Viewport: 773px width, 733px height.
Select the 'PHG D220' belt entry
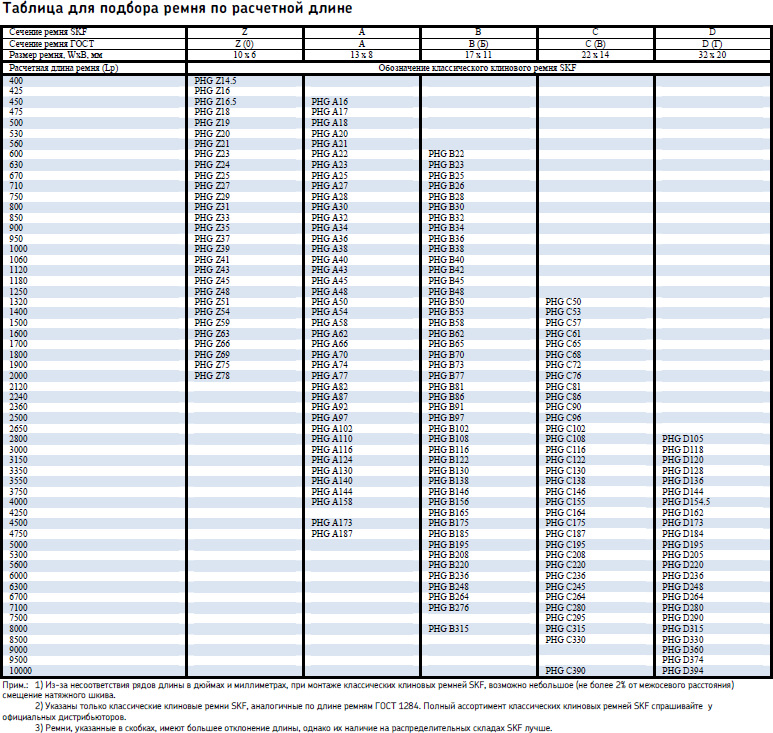pos(682,565)
